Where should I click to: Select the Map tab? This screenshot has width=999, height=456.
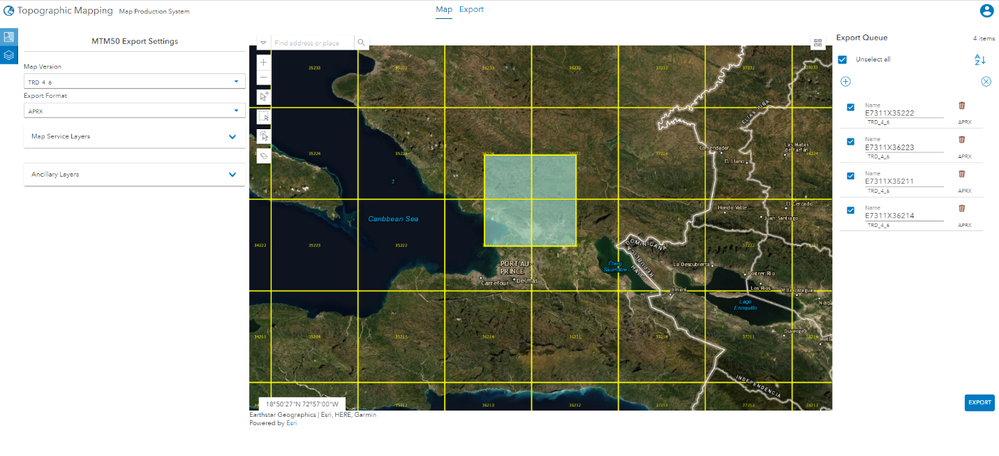pyautogui.click(x=444, y=10)
